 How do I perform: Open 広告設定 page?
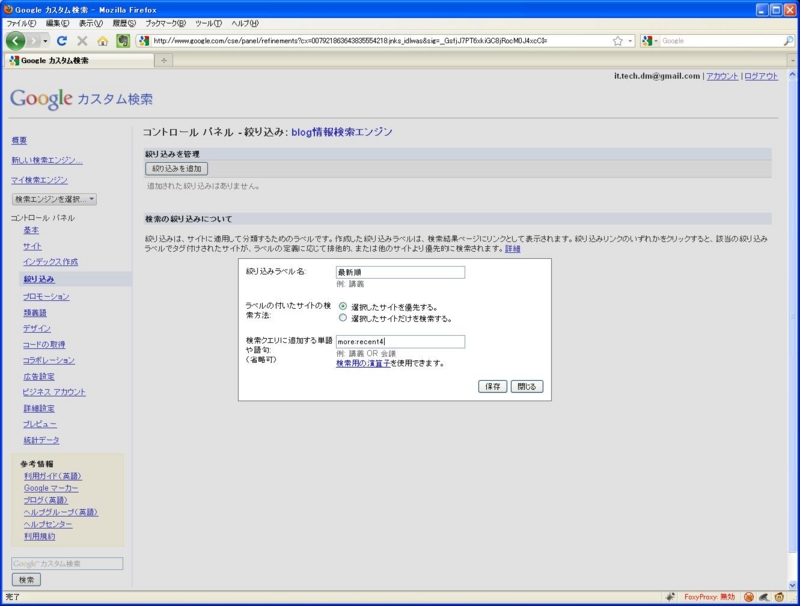[39, 376]
